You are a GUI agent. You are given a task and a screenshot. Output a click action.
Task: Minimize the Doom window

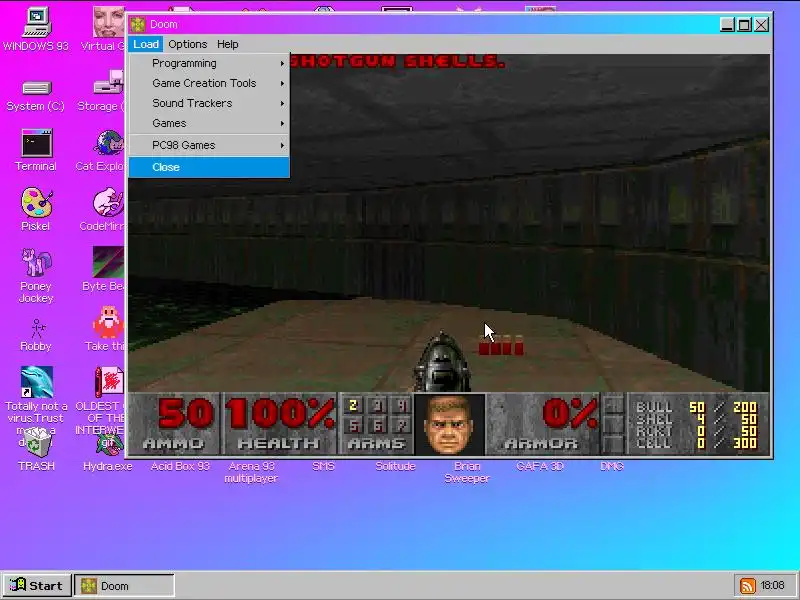(727, 24)
